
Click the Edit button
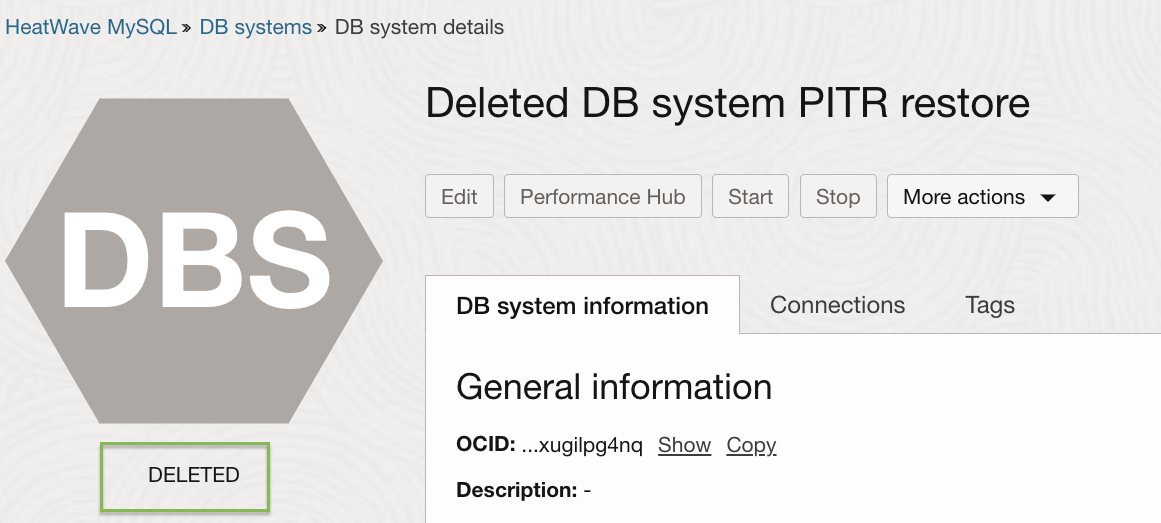coord(459,196)
